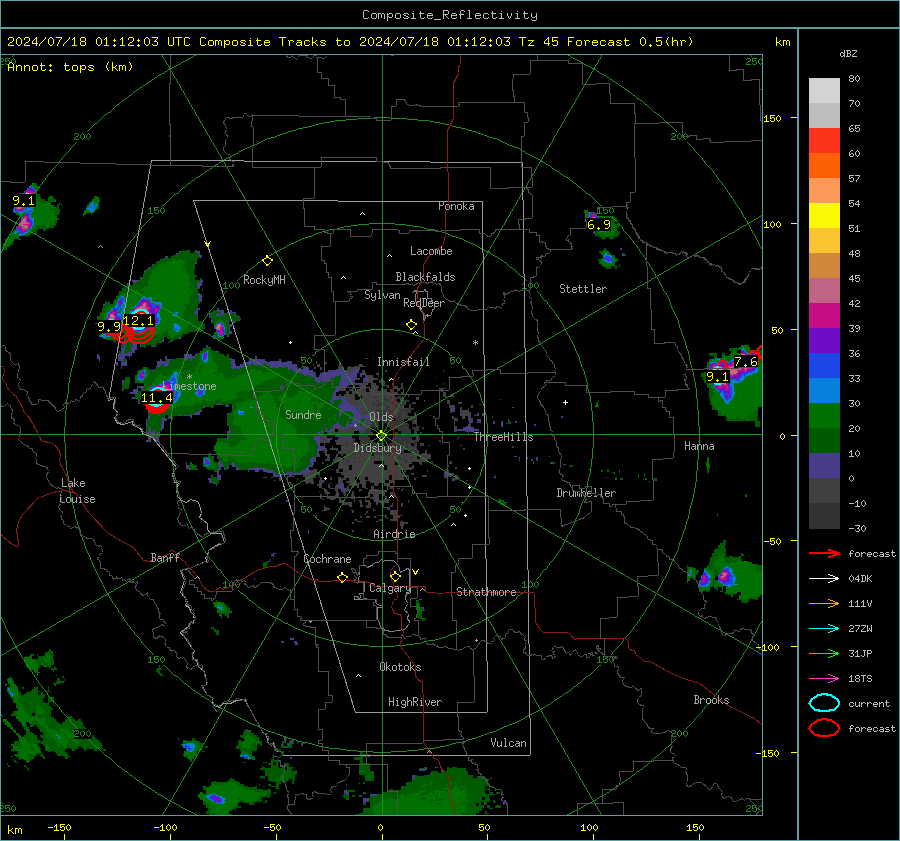Select the magenta 18TS arrow legend entry
The height and width of the screenshot is (841, 900).
(x=824, y=679)
